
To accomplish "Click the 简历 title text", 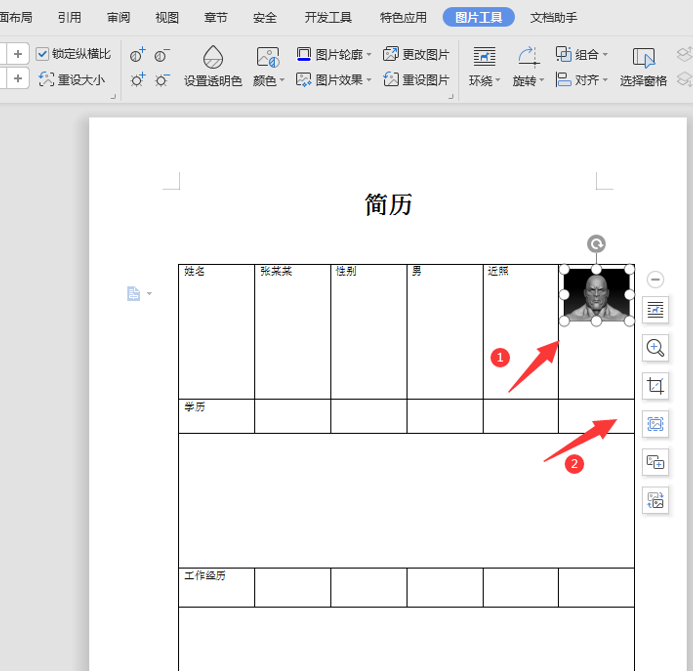I will tap(388, 205).
